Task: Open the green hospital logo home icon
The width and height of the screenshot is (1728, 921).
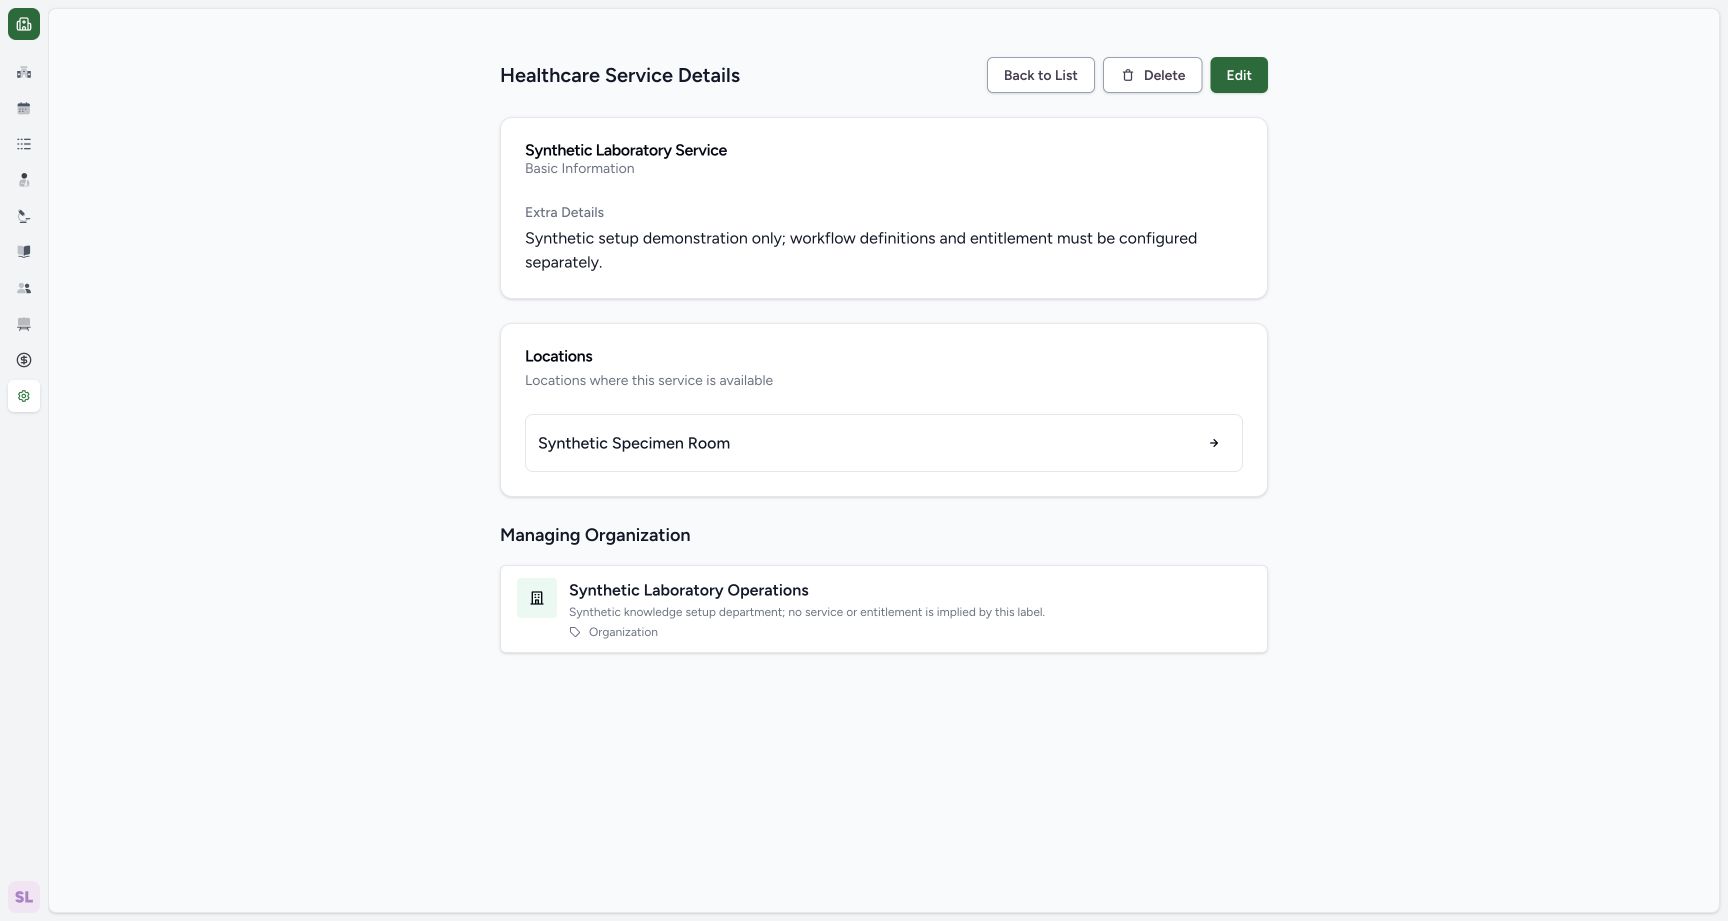Action: [x=24, y=24]
